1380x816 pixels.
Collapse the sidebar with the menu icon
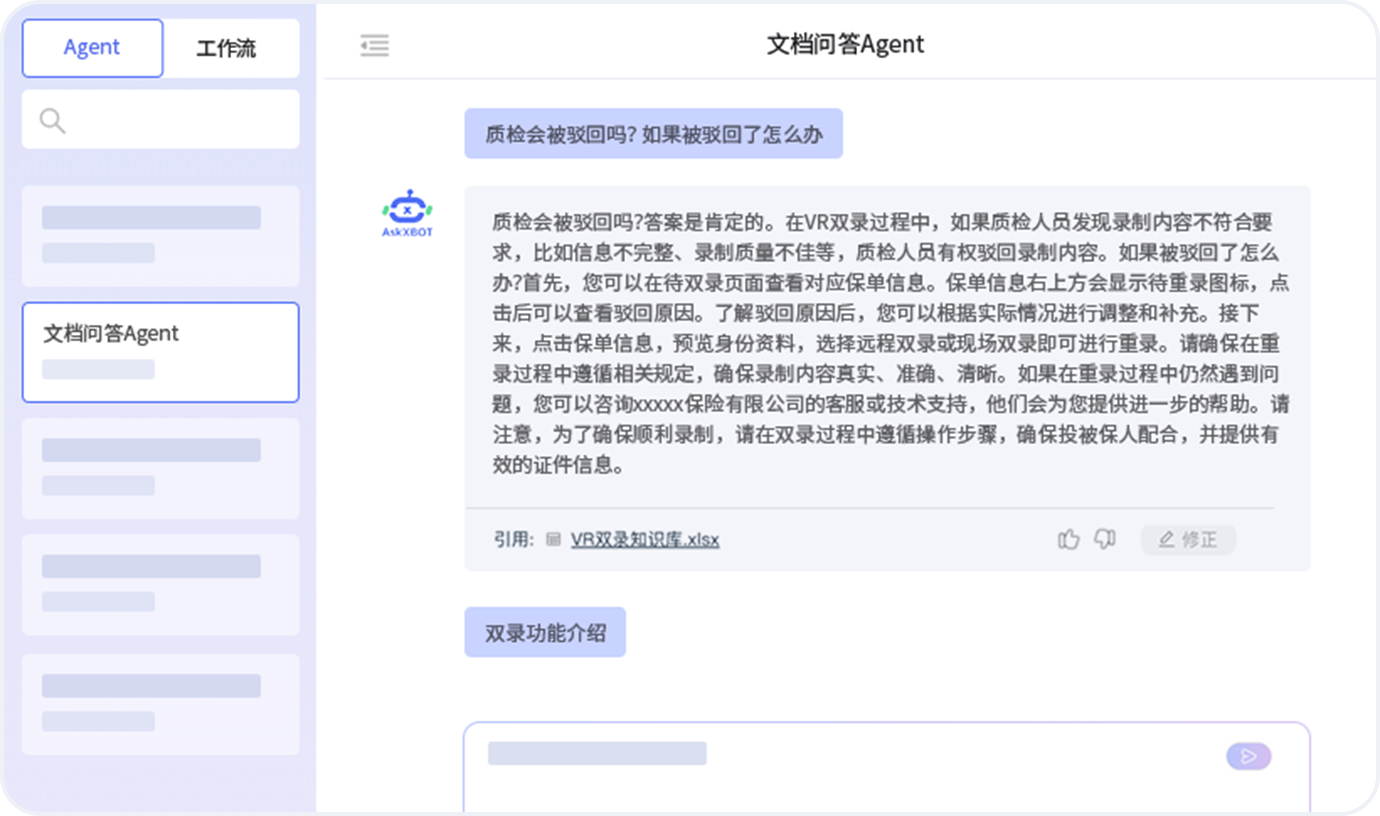[x=374, y=45]
